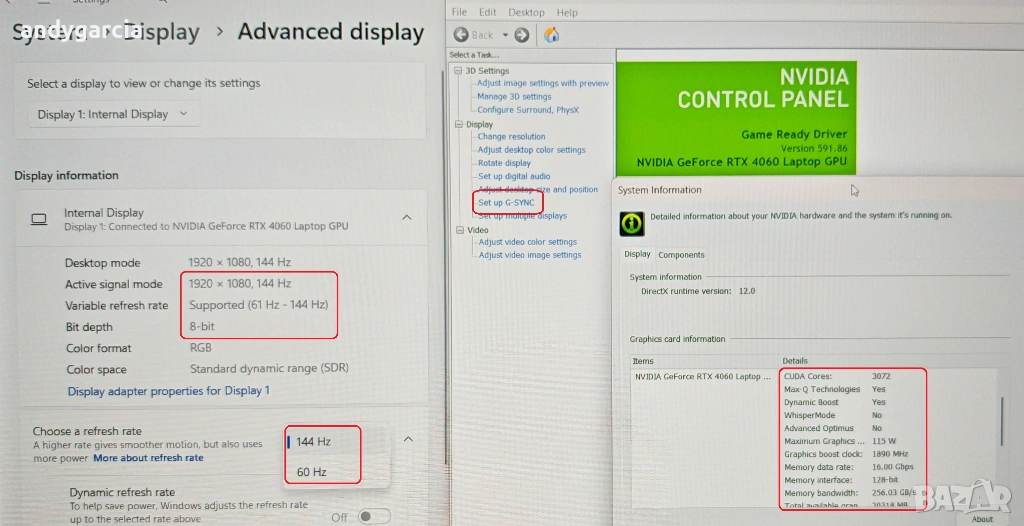Click the monitor icon beside Internal Display

pos(39,219)
